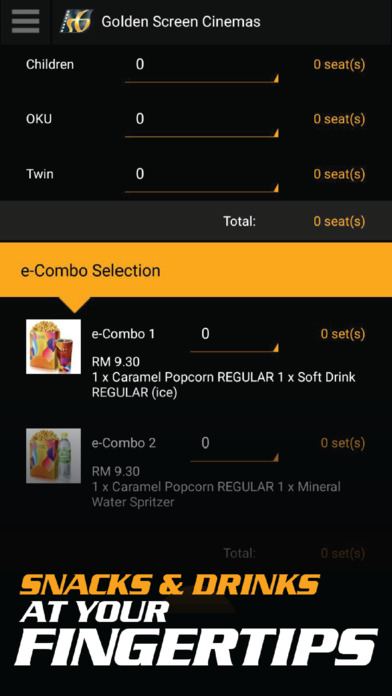
Task: Click the Twin ticket type label
Action: 40,174
